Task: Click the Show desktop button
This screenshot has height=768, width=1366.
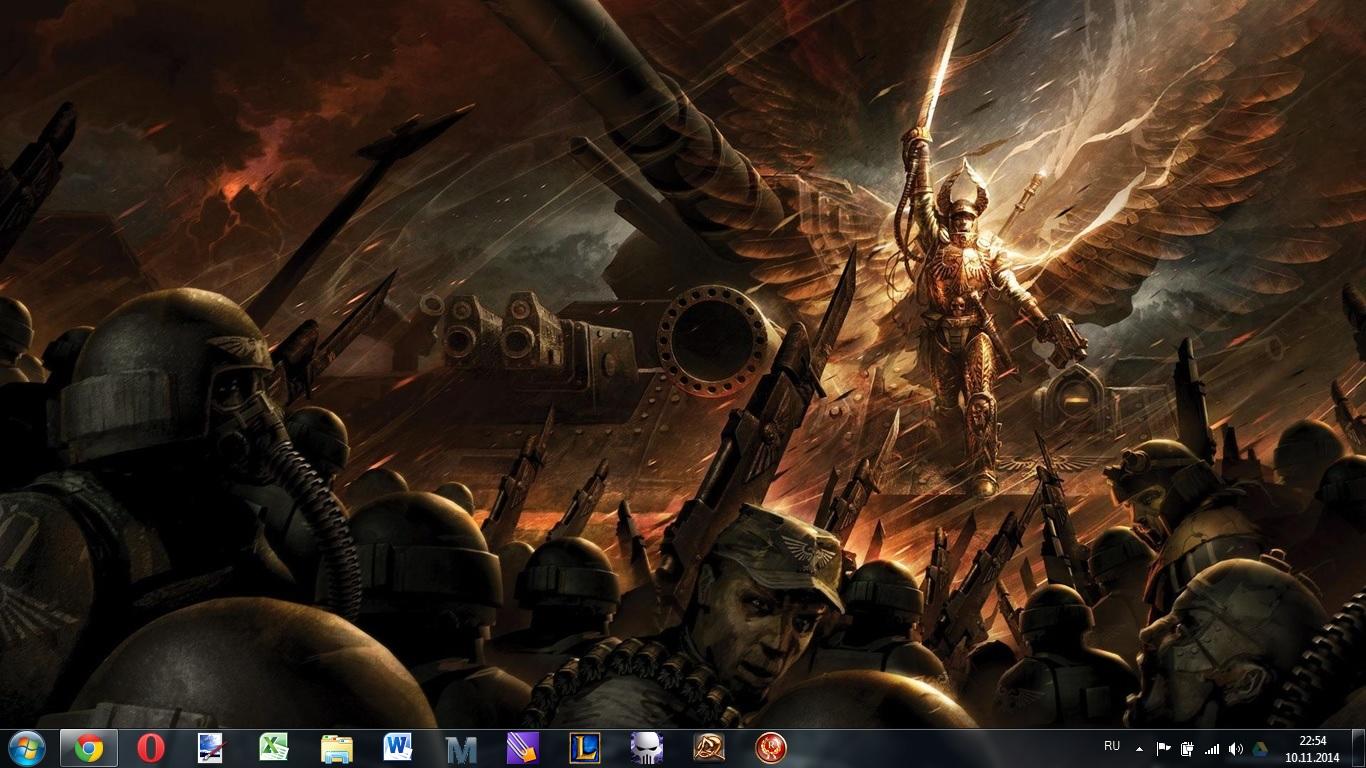Action: pyautogui.click(x=1358, y=748)
